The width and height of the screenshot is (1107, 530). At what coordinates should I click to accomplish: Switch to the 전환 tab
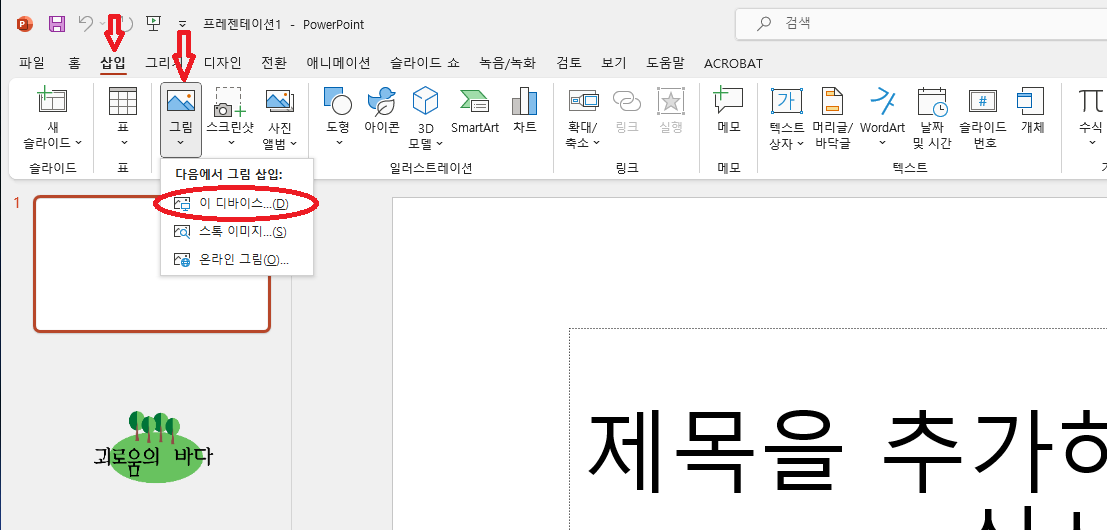(274, 63)
